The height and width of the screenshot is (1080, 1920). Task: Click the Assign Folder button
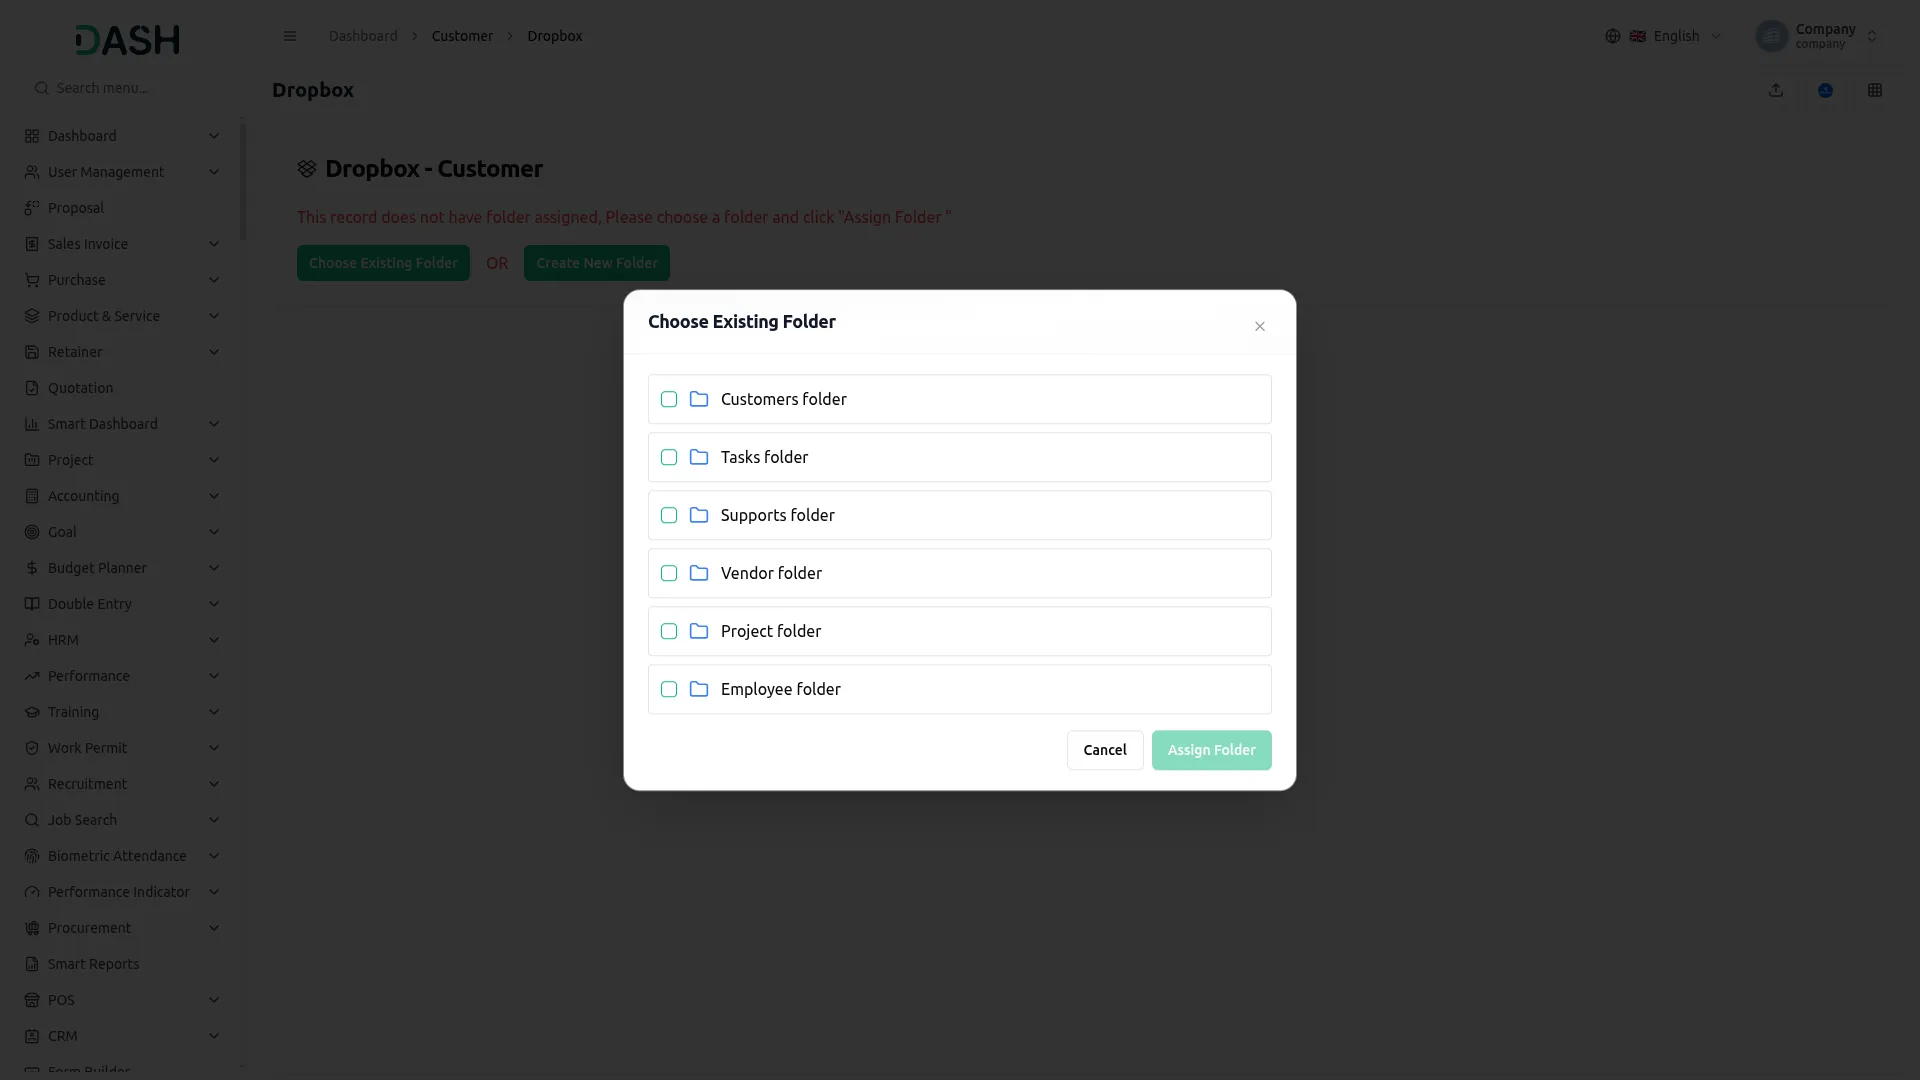[1211, 750]
